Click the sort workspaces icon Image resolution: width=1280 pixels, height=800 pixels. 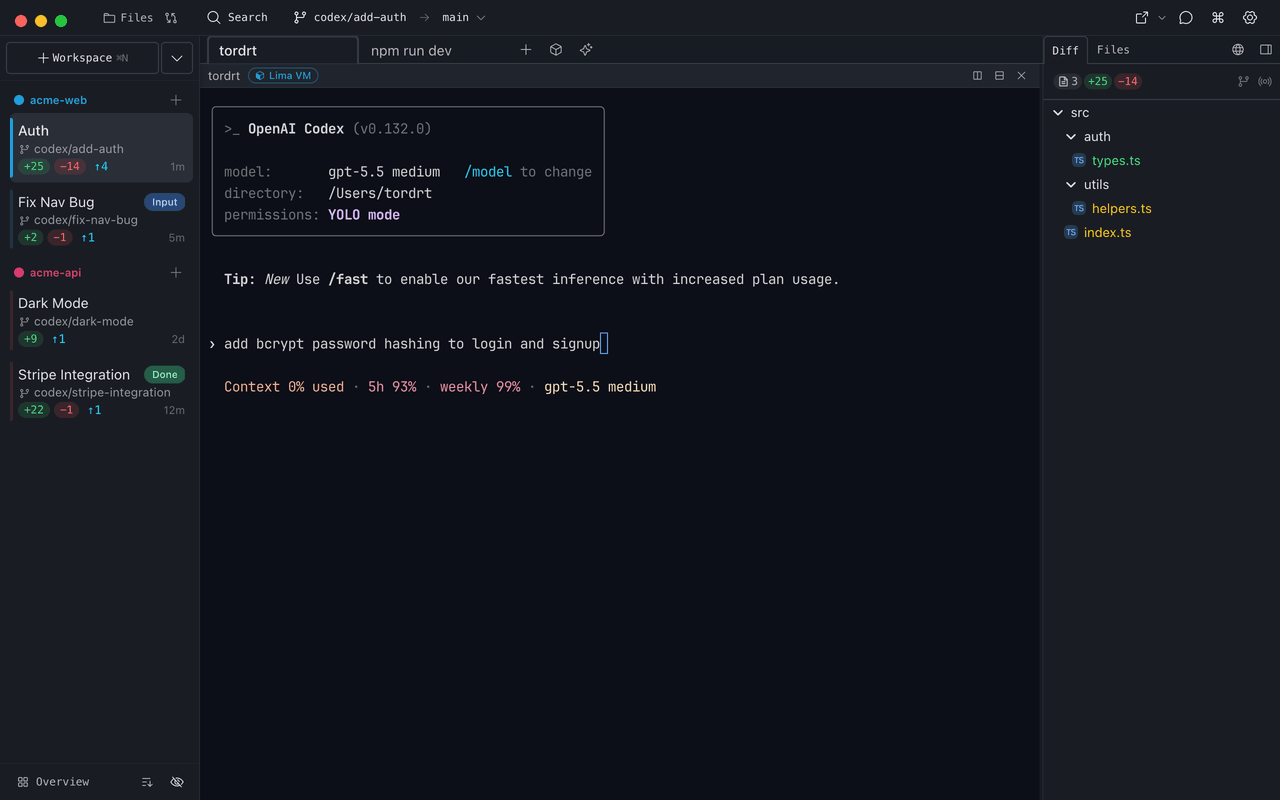(147, 782)
